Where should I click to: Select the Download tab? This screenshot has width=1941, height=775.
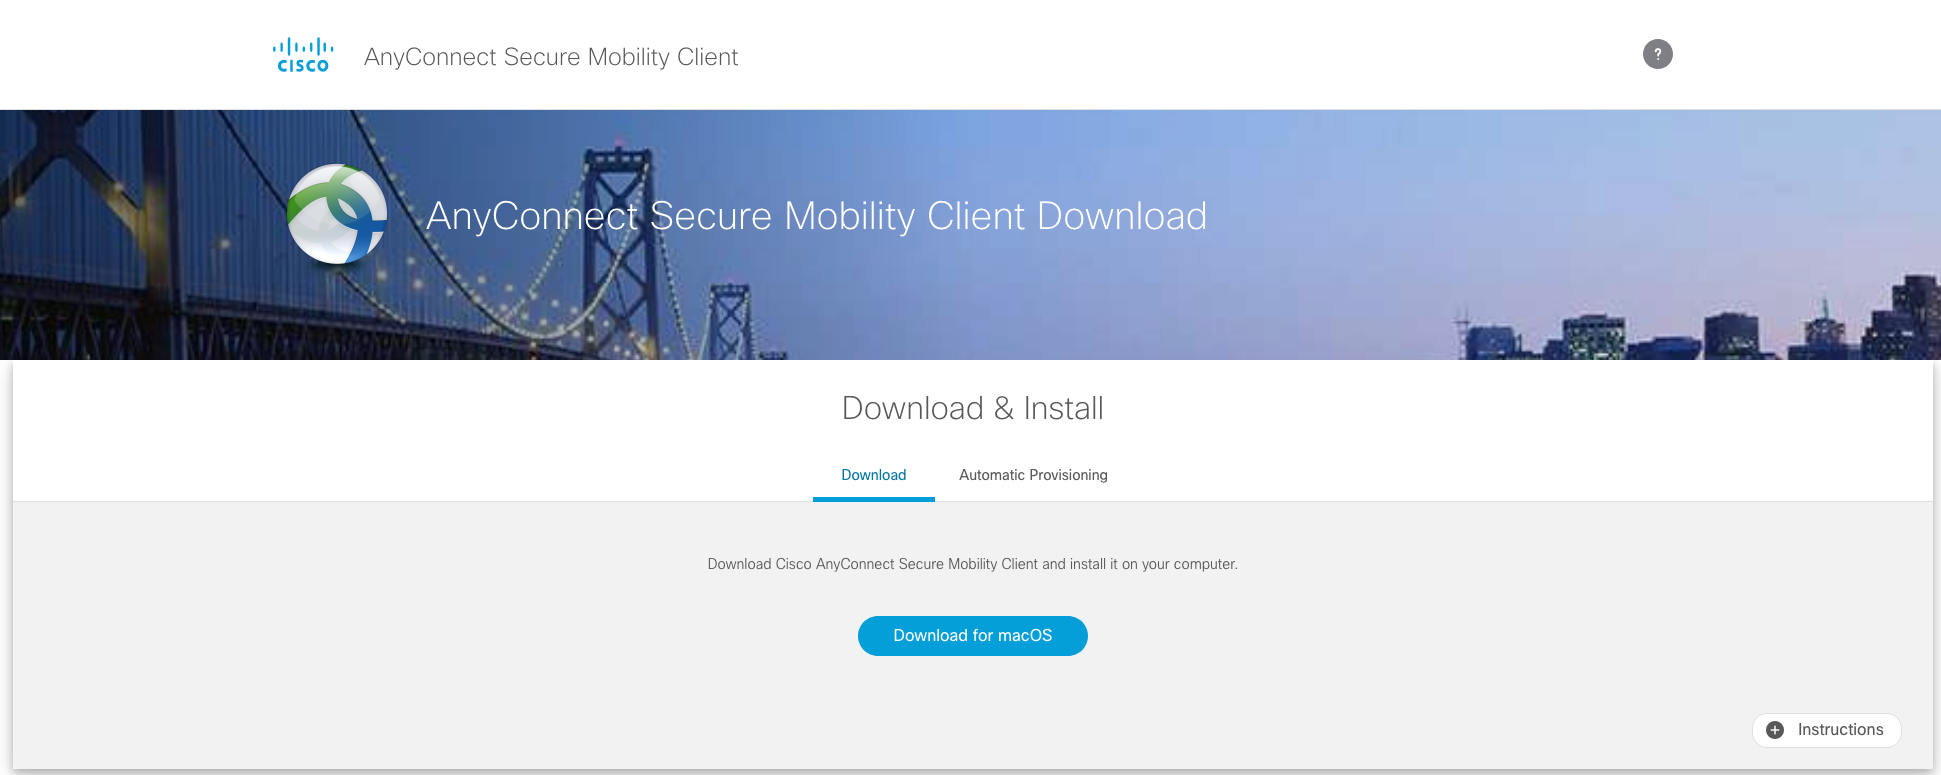(x=873, y=475)
